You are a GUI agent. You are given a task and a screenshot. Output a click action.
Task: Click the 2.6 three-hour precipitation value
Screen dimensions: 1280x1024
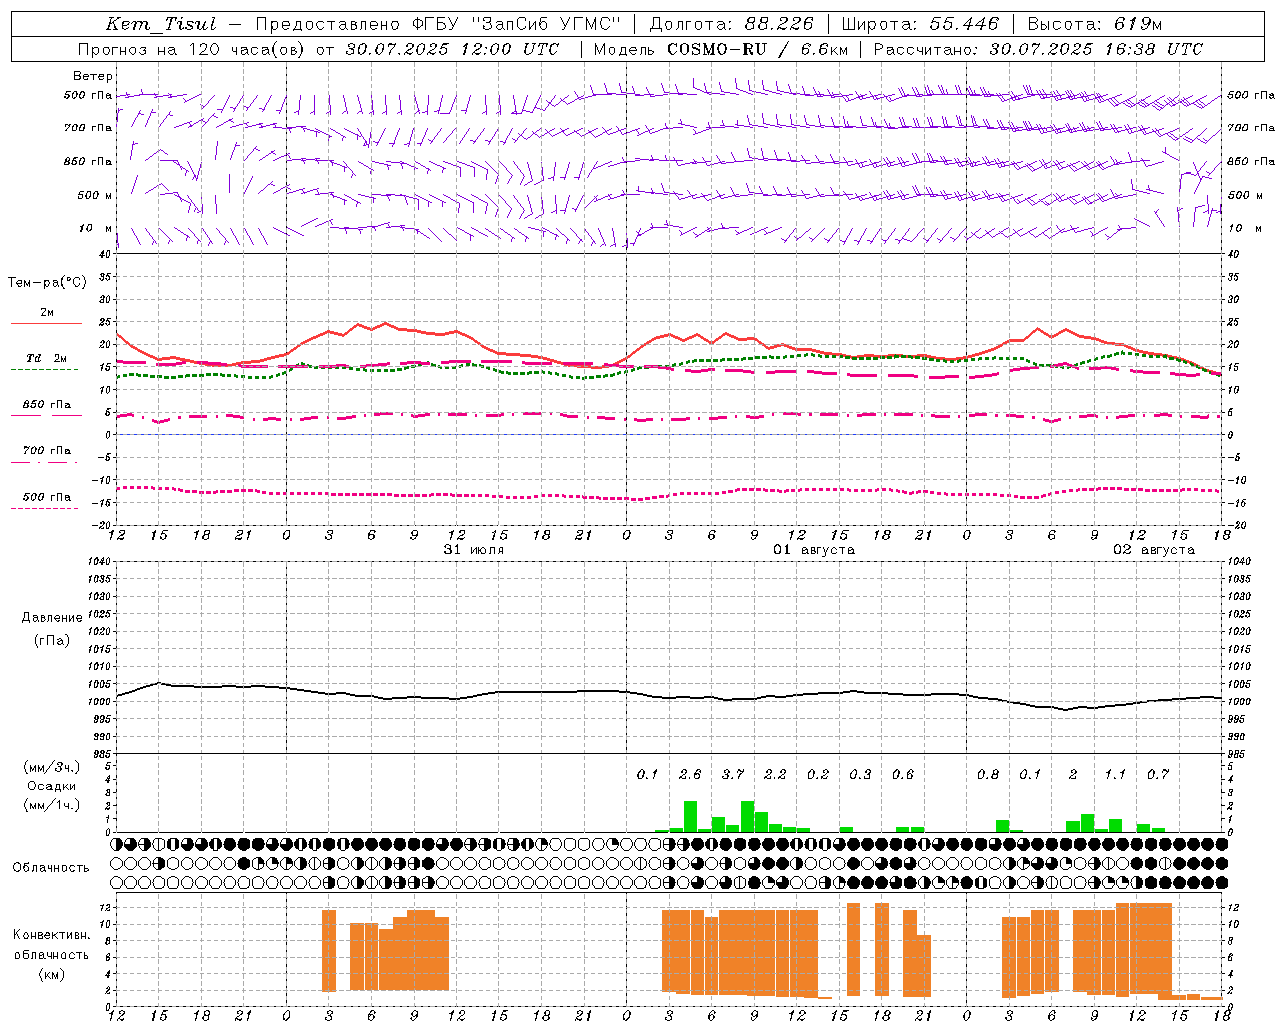point(690,774)
